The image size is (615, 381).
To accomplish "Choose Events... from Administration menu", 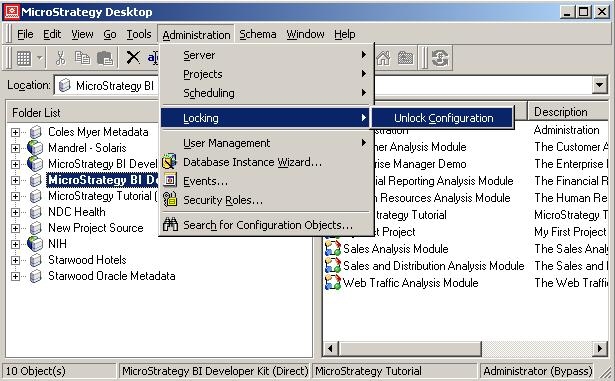I will 265,180.
